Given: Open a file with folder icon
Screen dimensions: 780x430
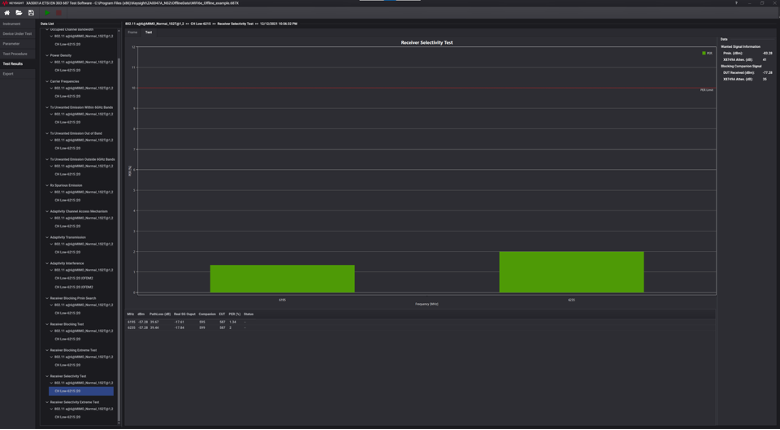Looking at the screenshot, I should tap(19, 13).
